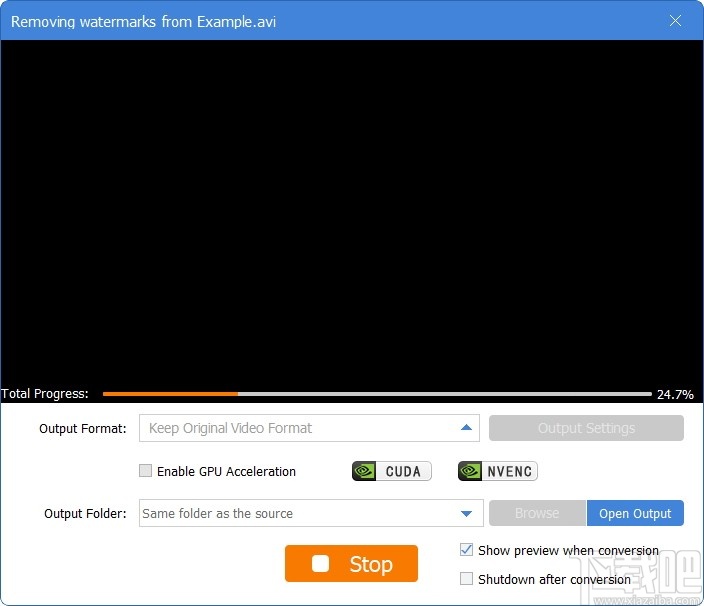
Task: Open the Output Folder dropdown arrow
Action: (x=466, y=514)
